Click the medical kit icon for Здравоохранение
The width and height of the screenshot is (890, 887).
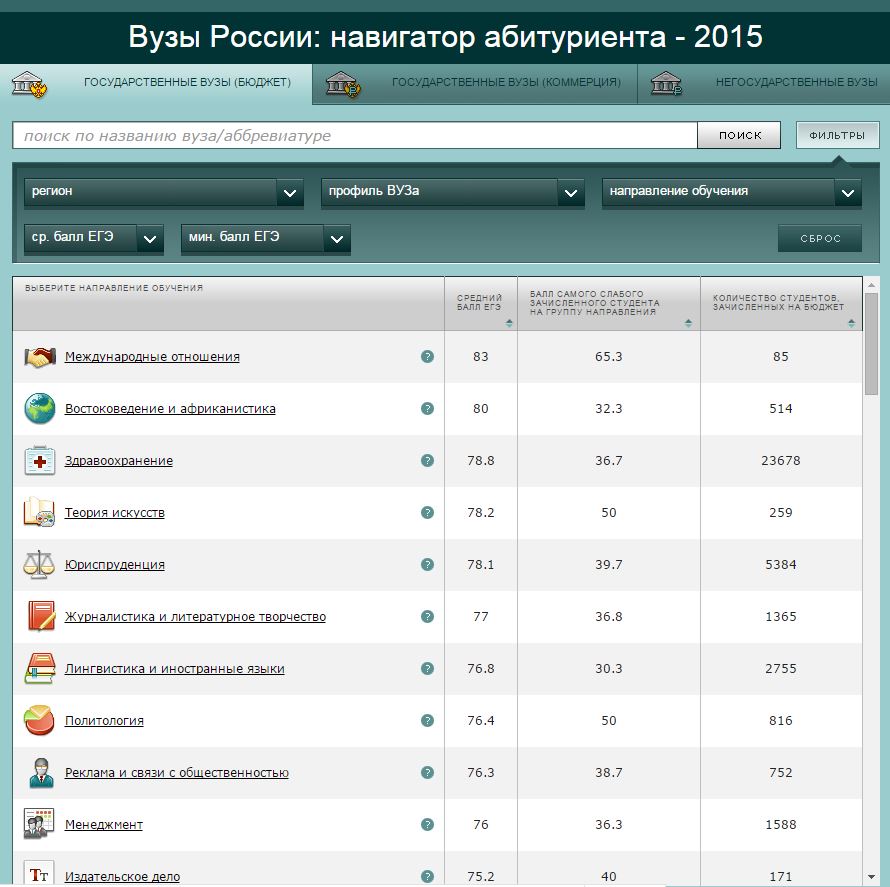click(x=39, y=461)
